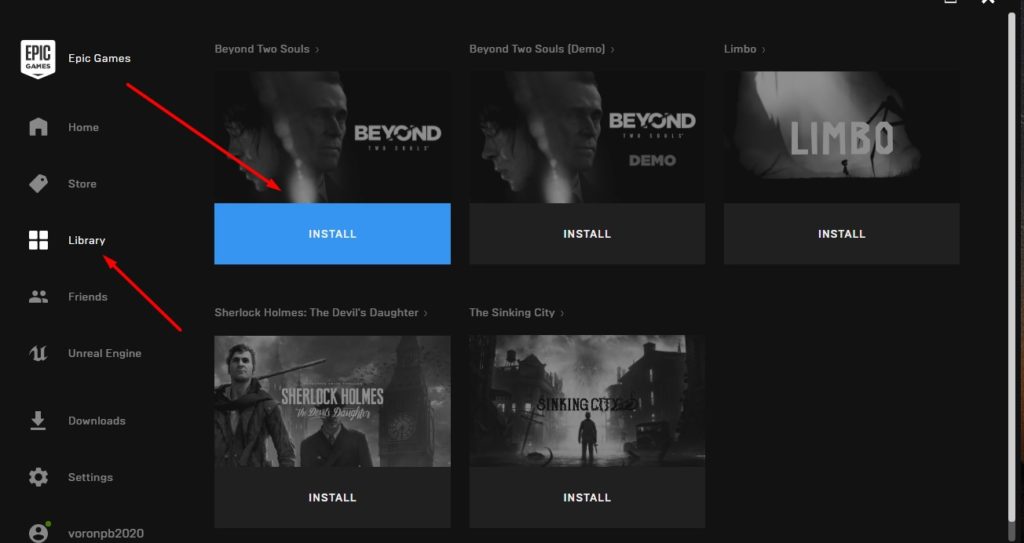
Task: Install Sherlock Holmes: The Devil's Daughter
Action: [332, 497]
